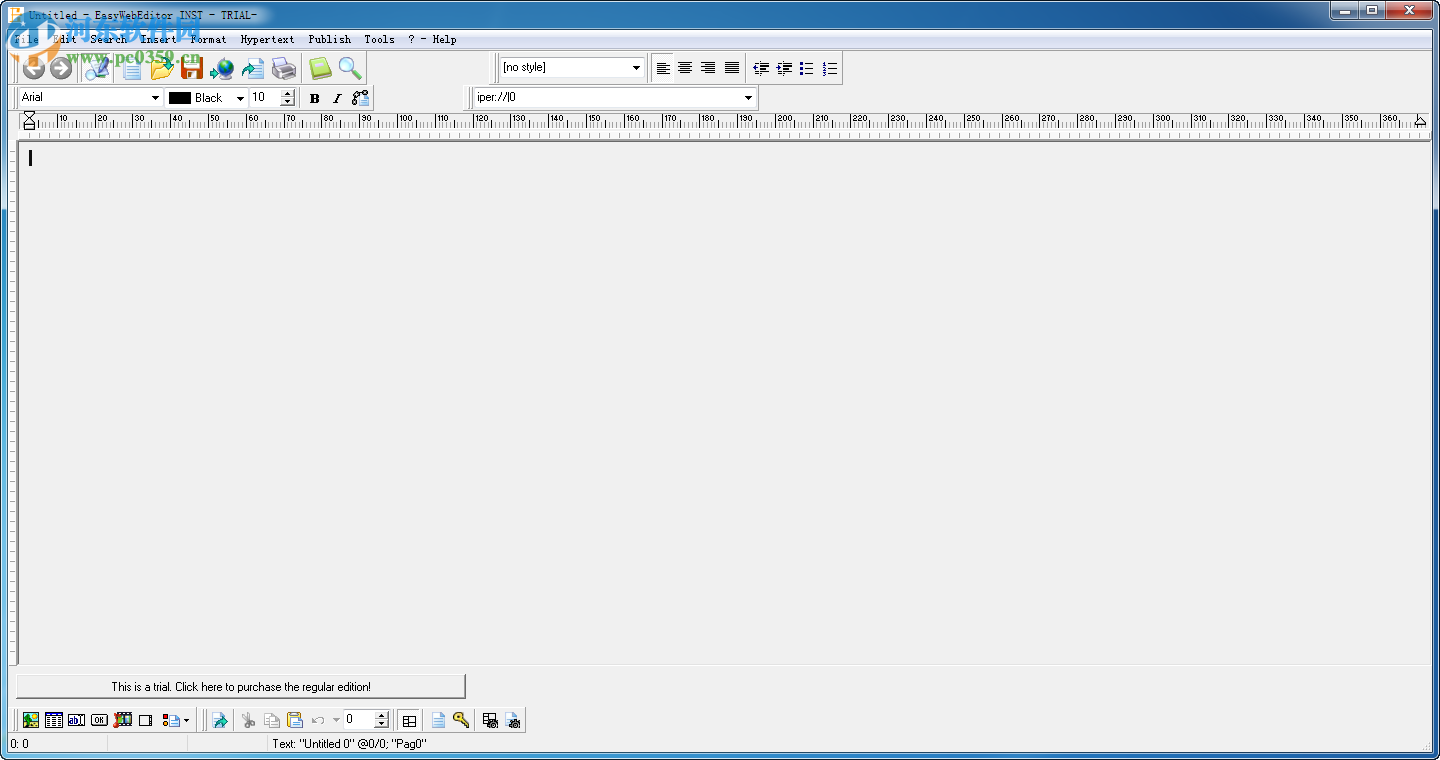Save the document with the floppy disk icon
This screenshot has height=760, width=1440.
pos(192,68)
